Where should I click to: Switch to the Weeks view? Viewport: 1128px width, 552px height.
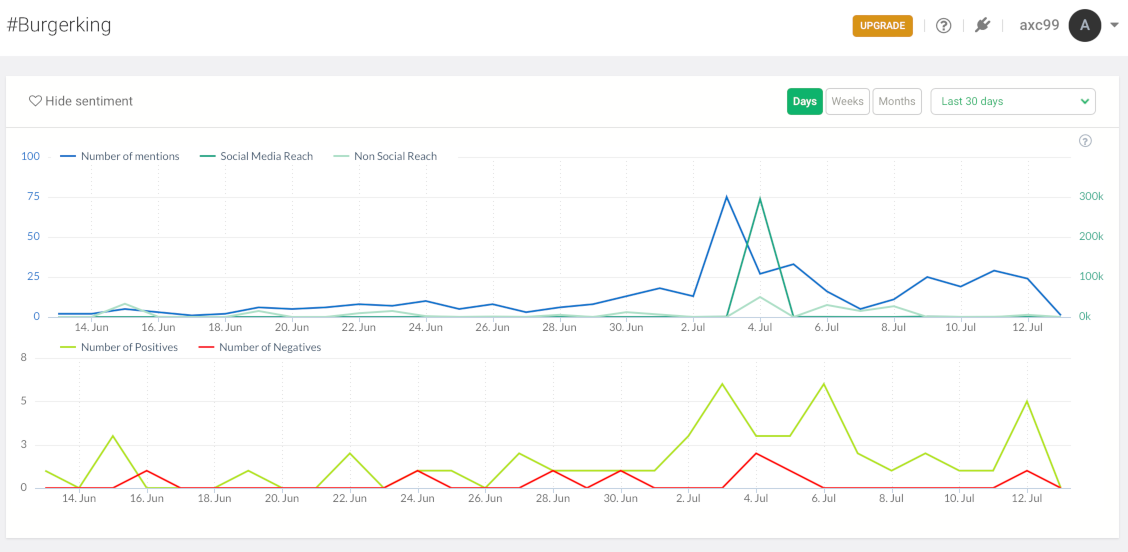coord(847,101)
